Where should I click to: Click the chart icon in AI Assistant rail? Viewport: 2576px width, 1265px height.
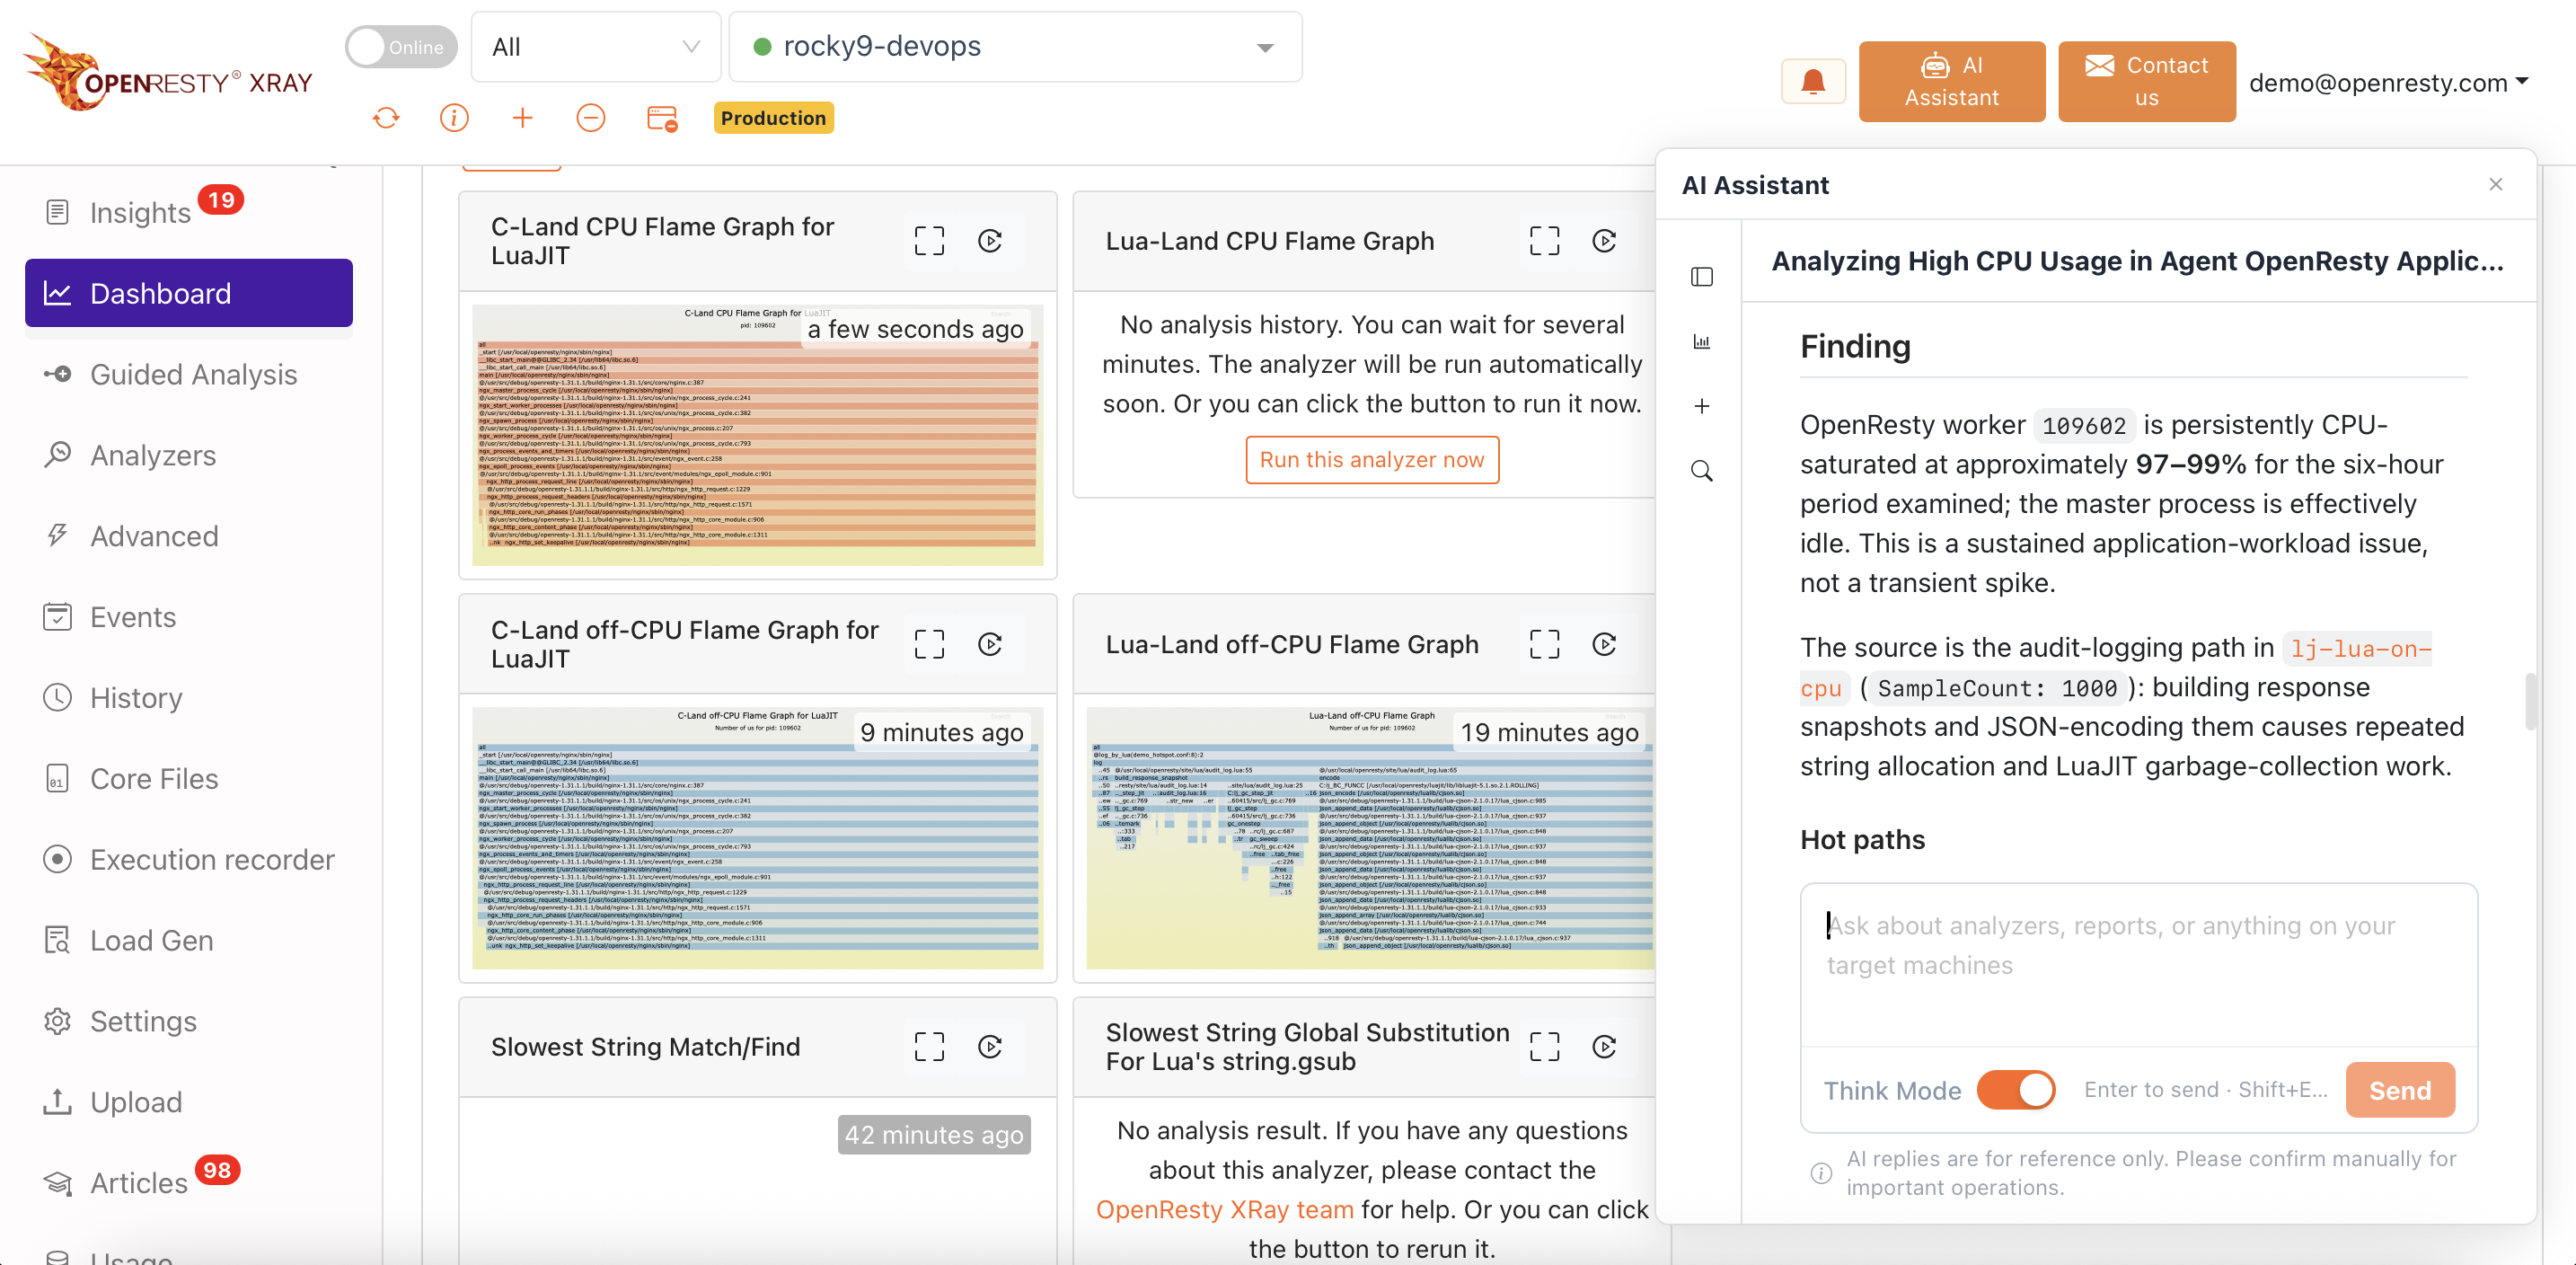tap(1701, 342)
